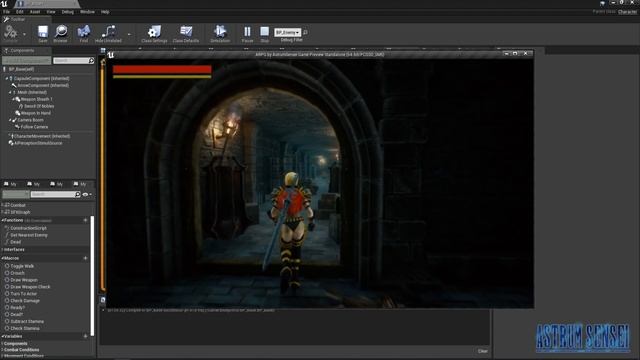640x360 pixels.
Task: Open Class Defaults
Action: [x=186, y=33]
